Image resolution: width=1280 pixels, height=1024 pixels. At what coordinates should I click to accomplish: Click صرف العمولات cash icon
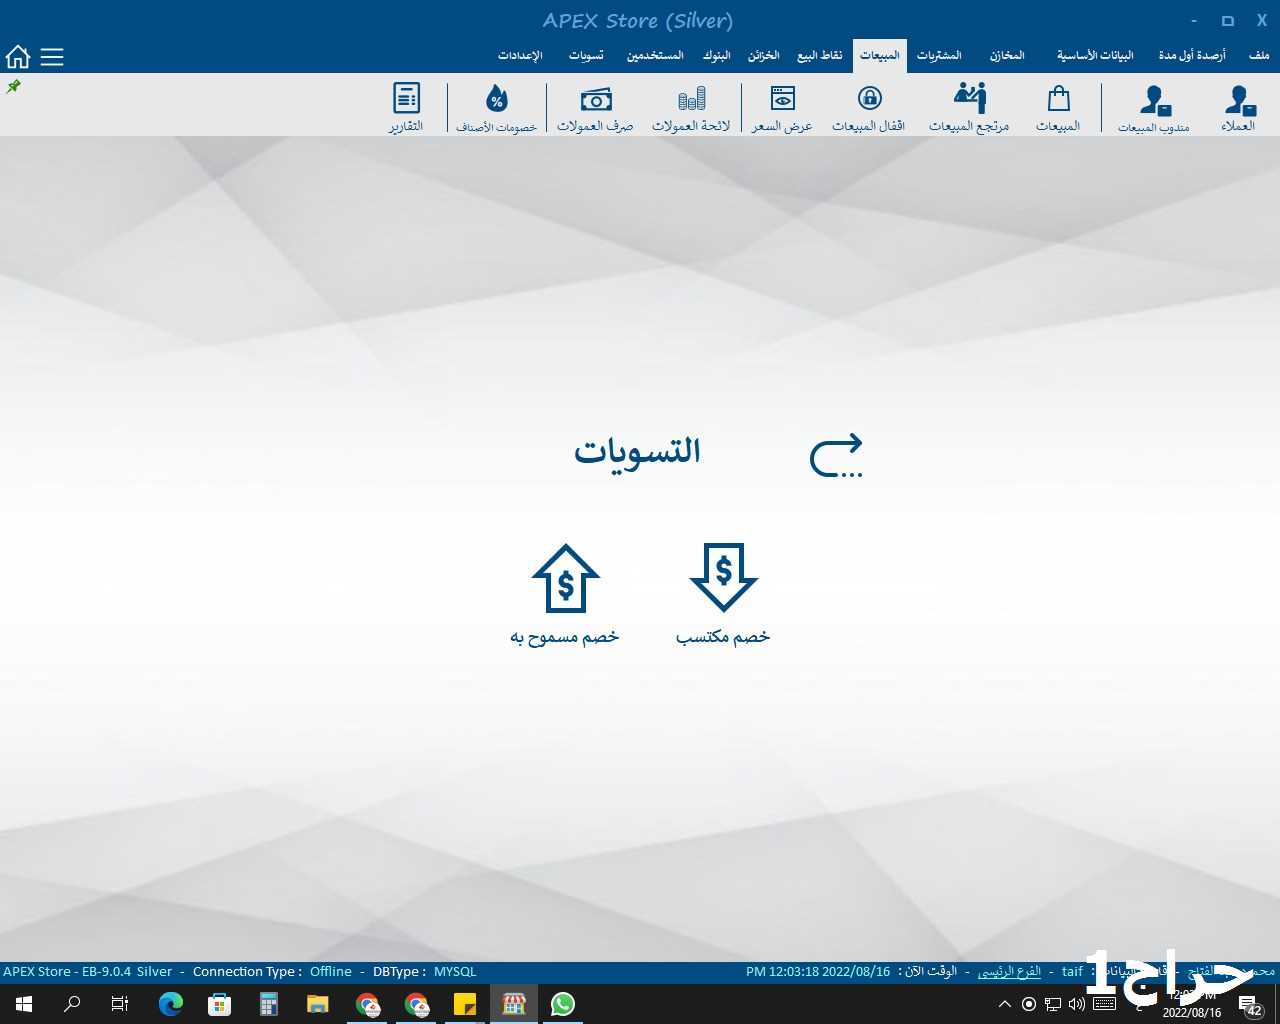tap(595, 107)
